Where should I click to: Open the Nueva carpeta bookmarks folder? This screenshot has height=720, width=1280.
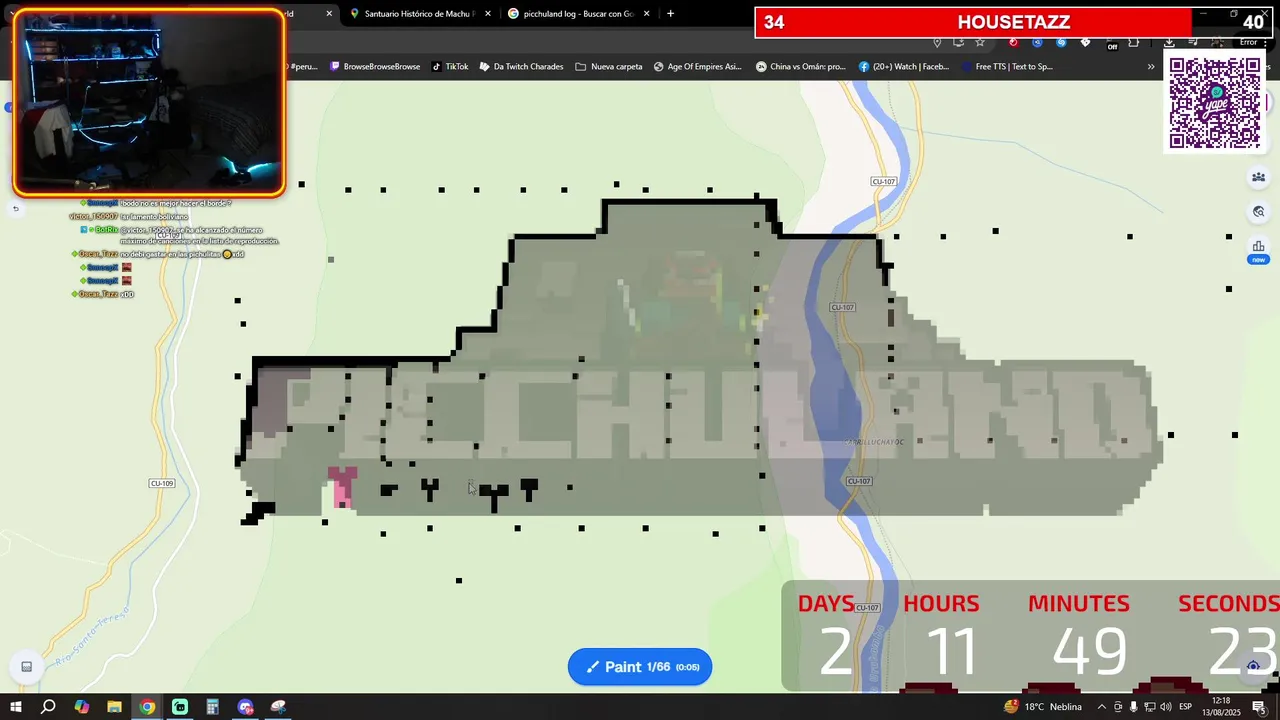609,67
